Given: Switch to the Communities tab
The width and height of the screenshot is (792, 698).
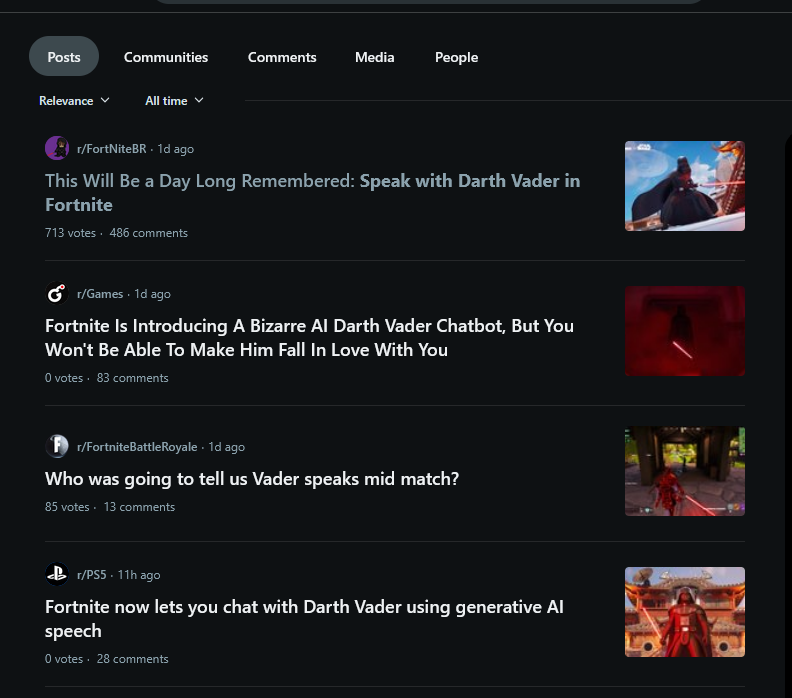Looking at the screenshot, I should coord(166,57).
